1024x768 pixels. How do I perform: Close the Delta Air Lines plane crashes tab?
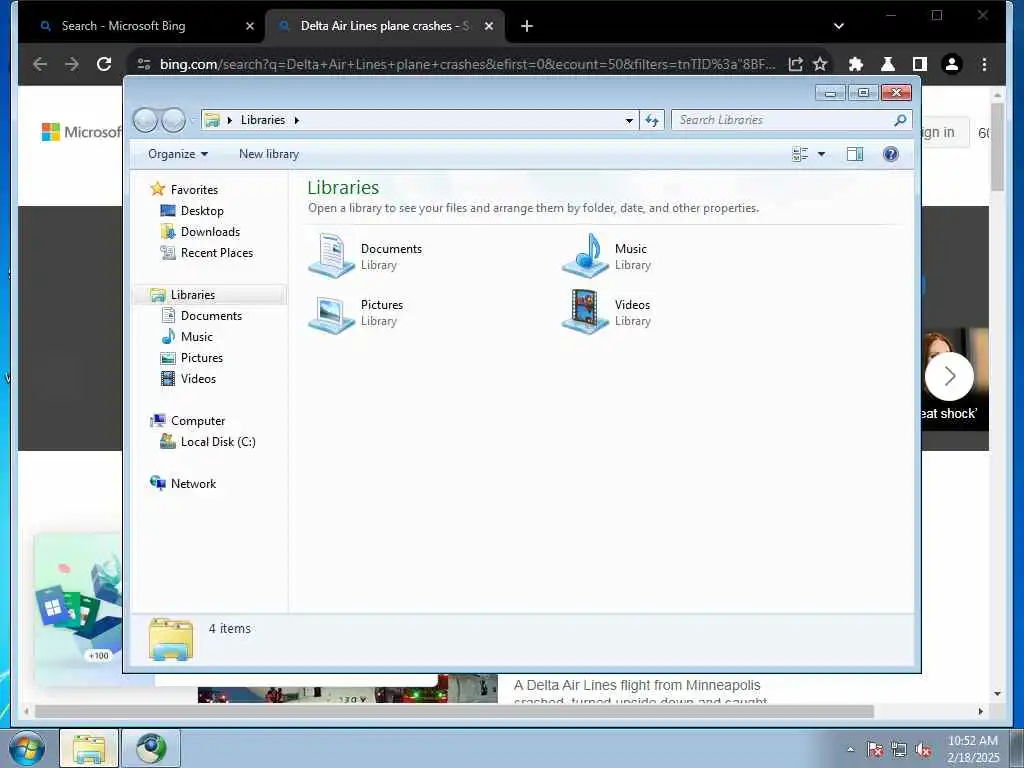(488, 26)
